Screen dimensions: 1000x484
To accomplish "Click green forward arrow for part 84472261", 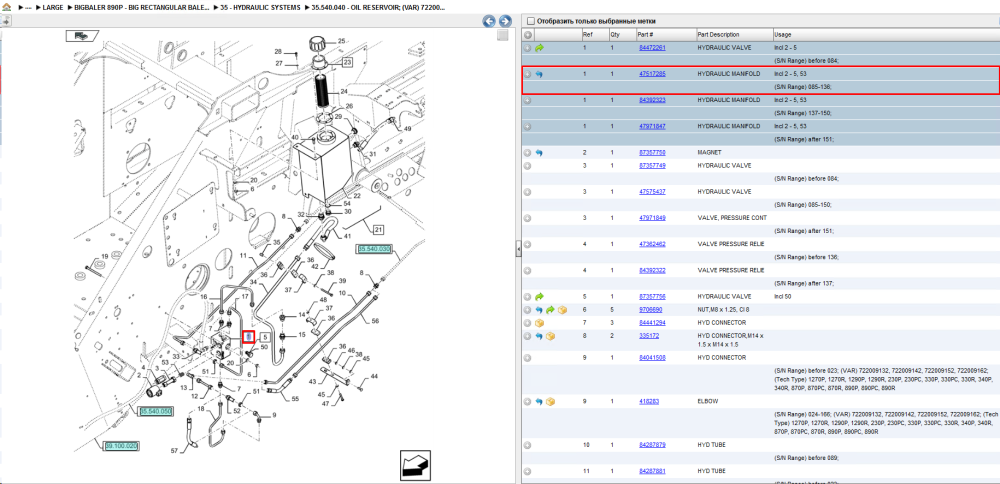I will click(539, 48).
